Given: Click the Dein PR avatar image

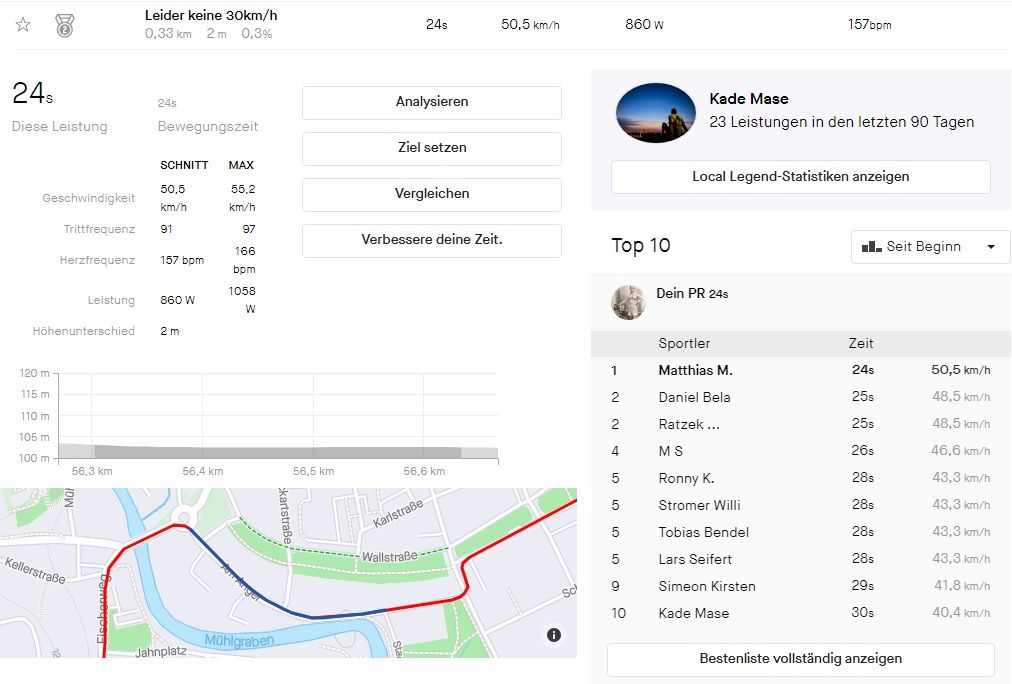Looking at the screenshot, I should [628, 302].
